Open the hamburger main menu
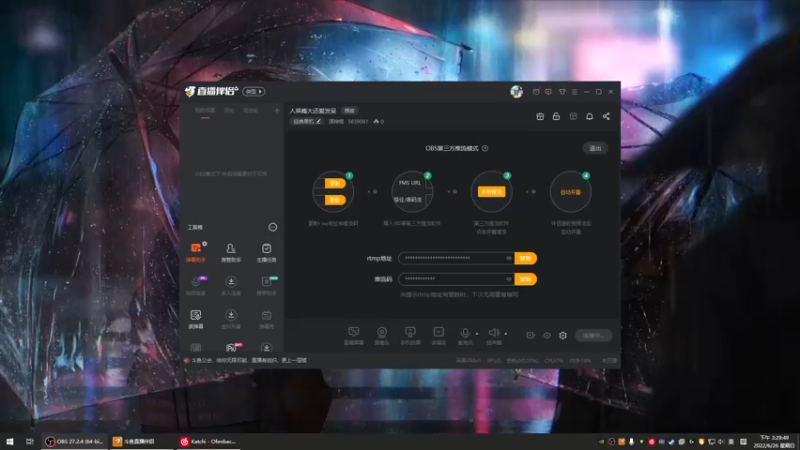Image resolution: width=800 pixels, height=450 pixels. (574, 92)
